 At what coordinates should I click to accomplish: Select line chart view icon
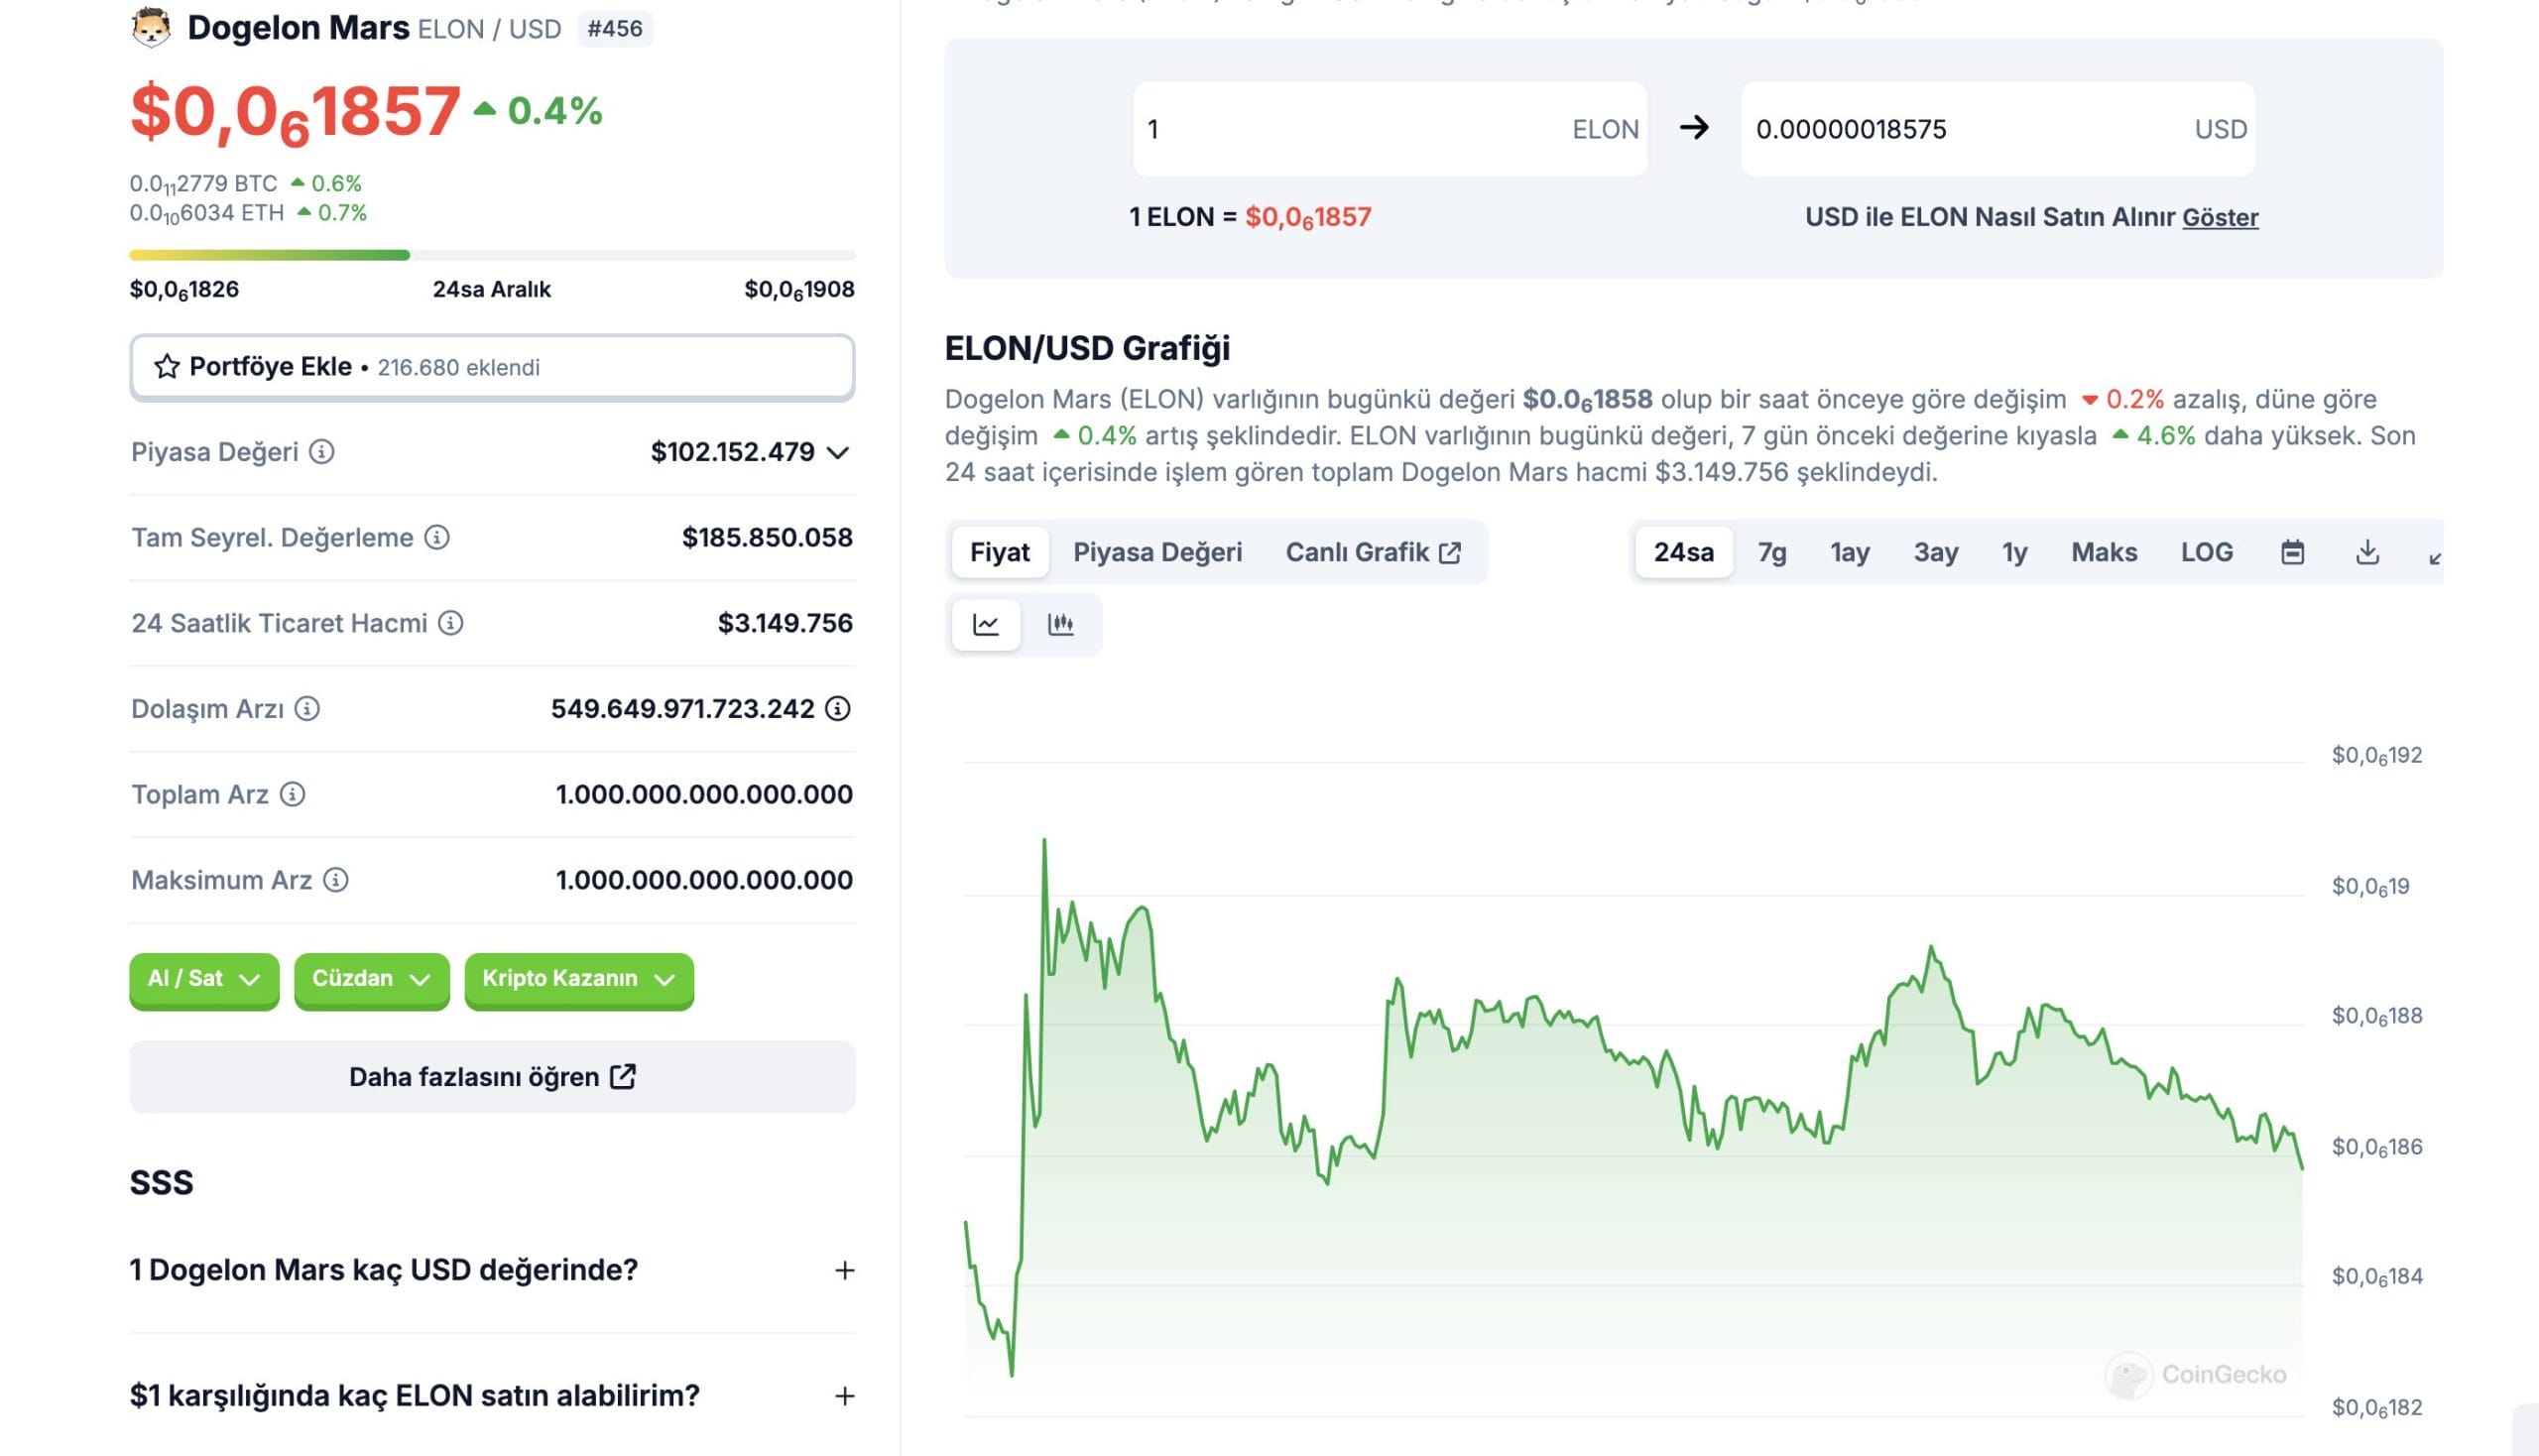(986, 625)
